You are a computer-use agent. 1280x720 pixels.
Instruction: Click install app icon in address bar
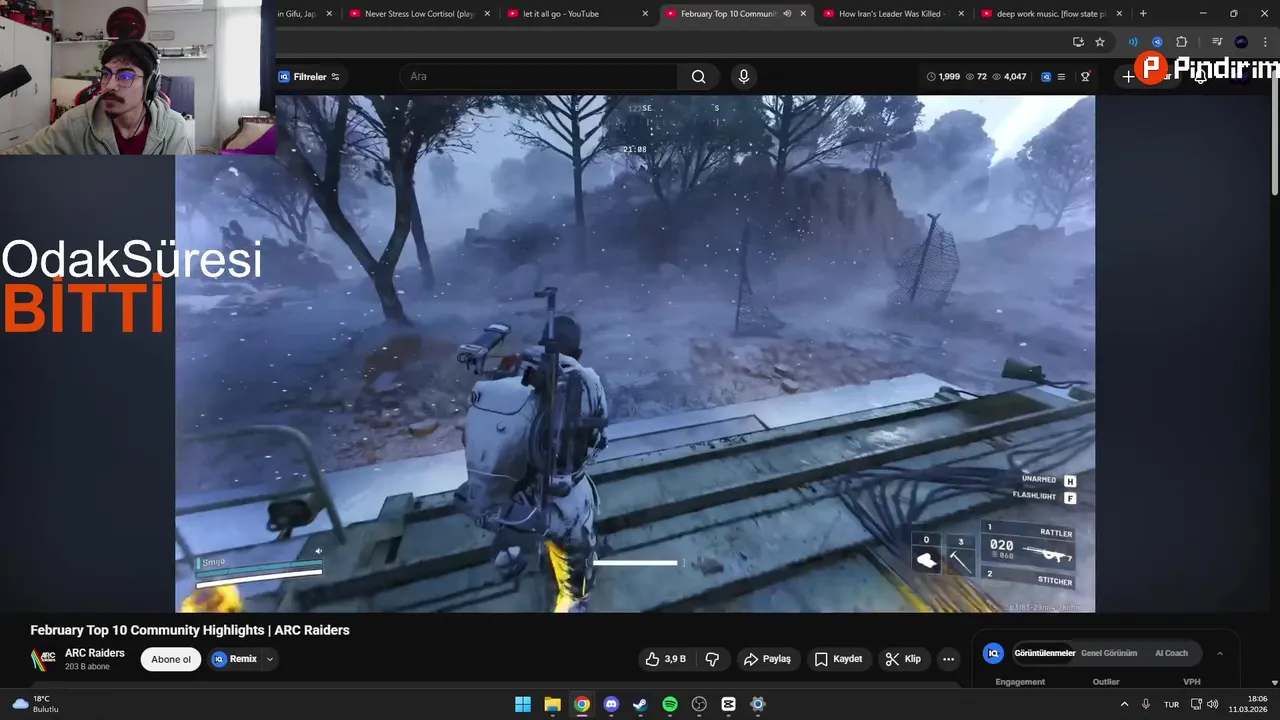(x=1078, y=42)
